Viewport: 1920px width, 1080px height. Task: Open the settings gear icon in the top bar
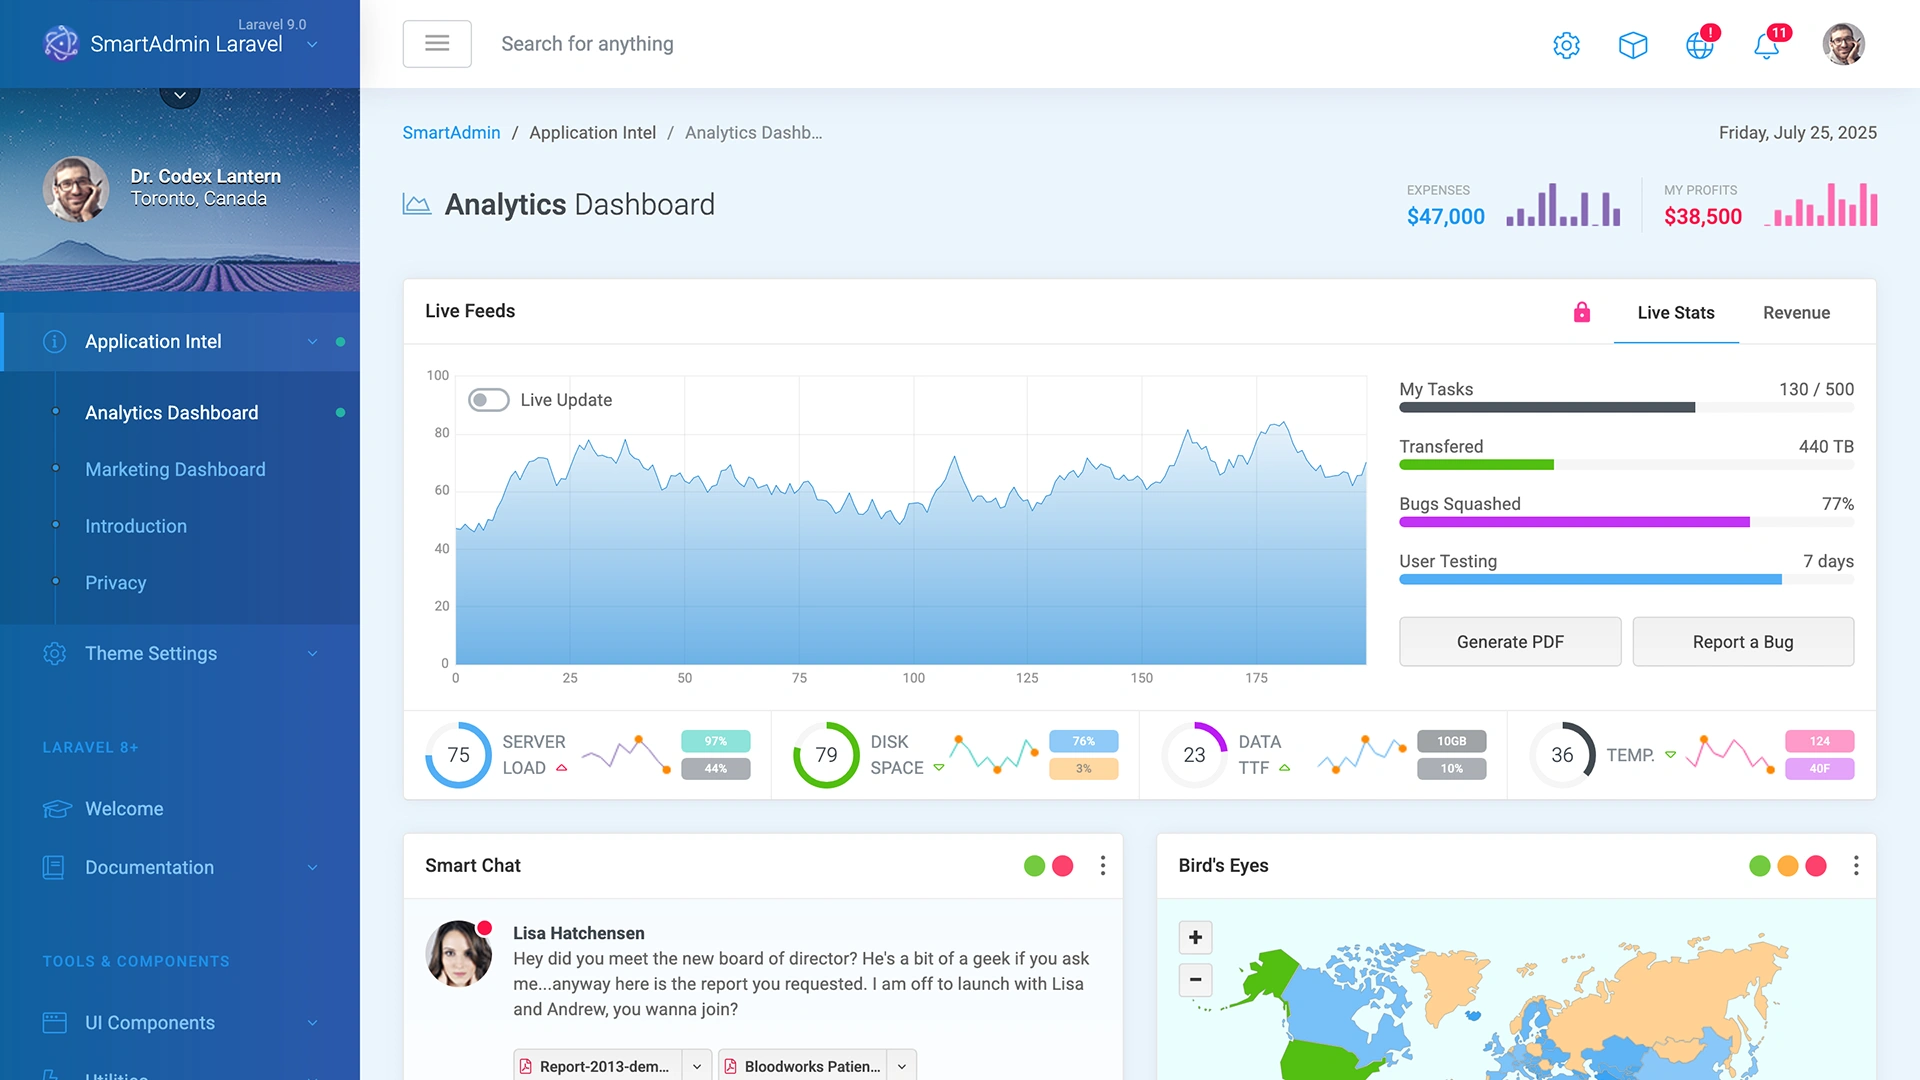(x=1566, y=45)
